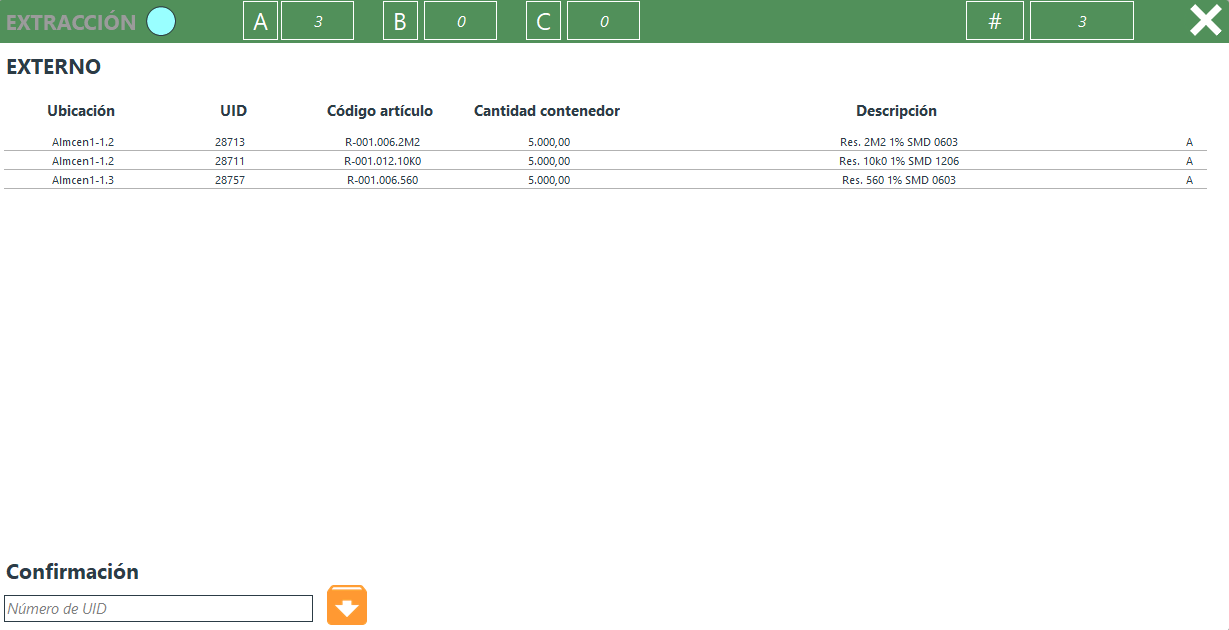The image size is (1229, 630).
Task: Click the # total count box
Action: pyautogui.click(x=994, y=21)
